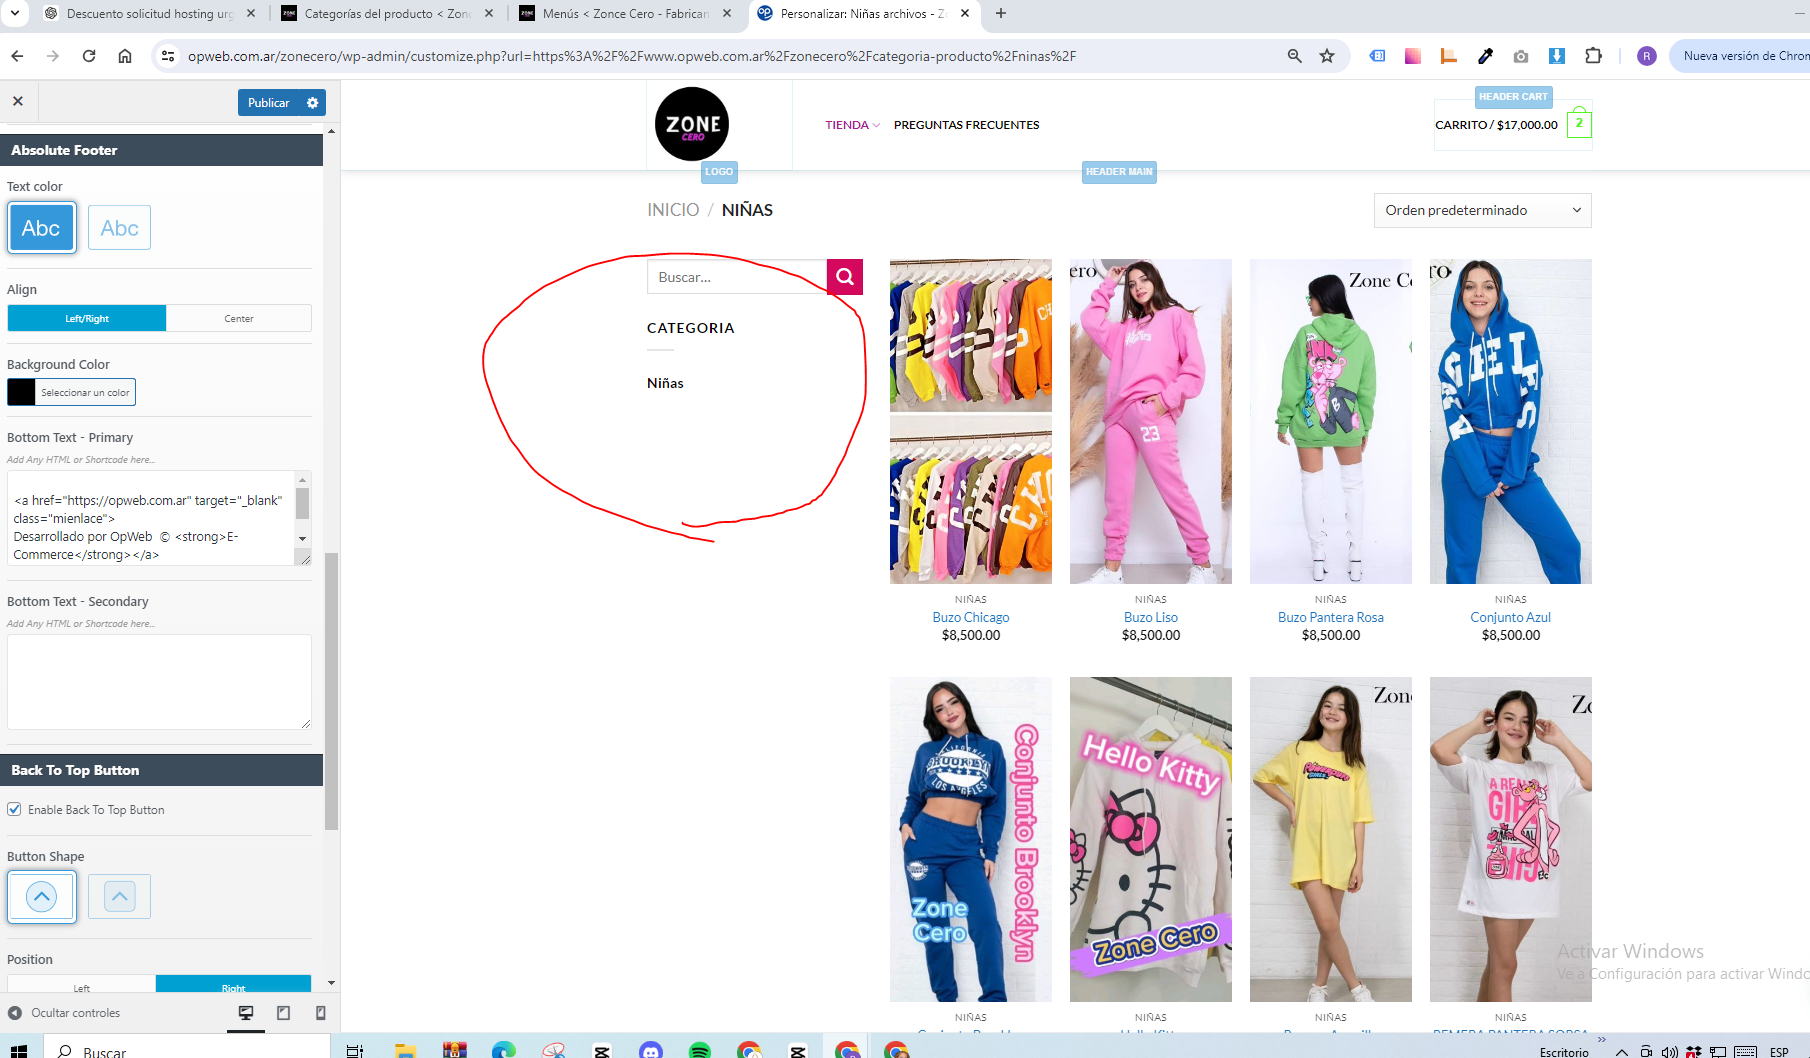Click the Seleccionar un color button
The image size is (1810, 1058).
pos(85,392)
